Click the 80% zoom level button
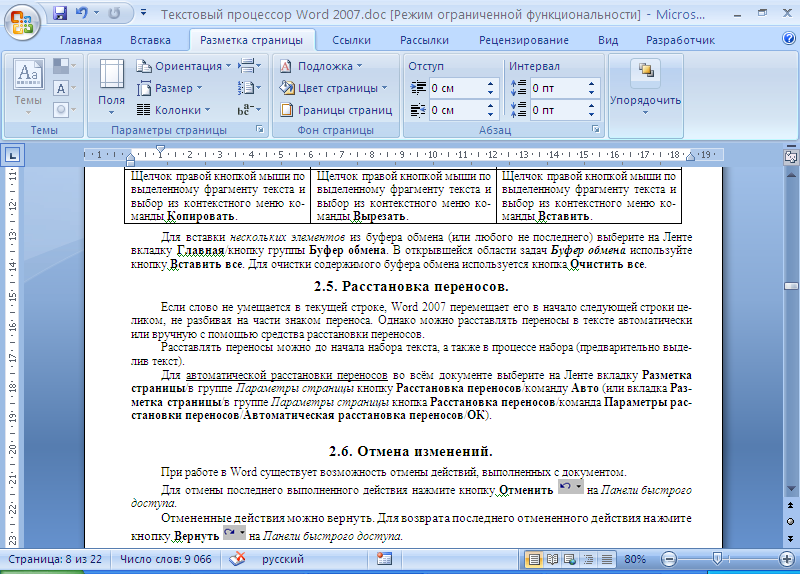Screen dimensions: 800x574 [635, 559]
